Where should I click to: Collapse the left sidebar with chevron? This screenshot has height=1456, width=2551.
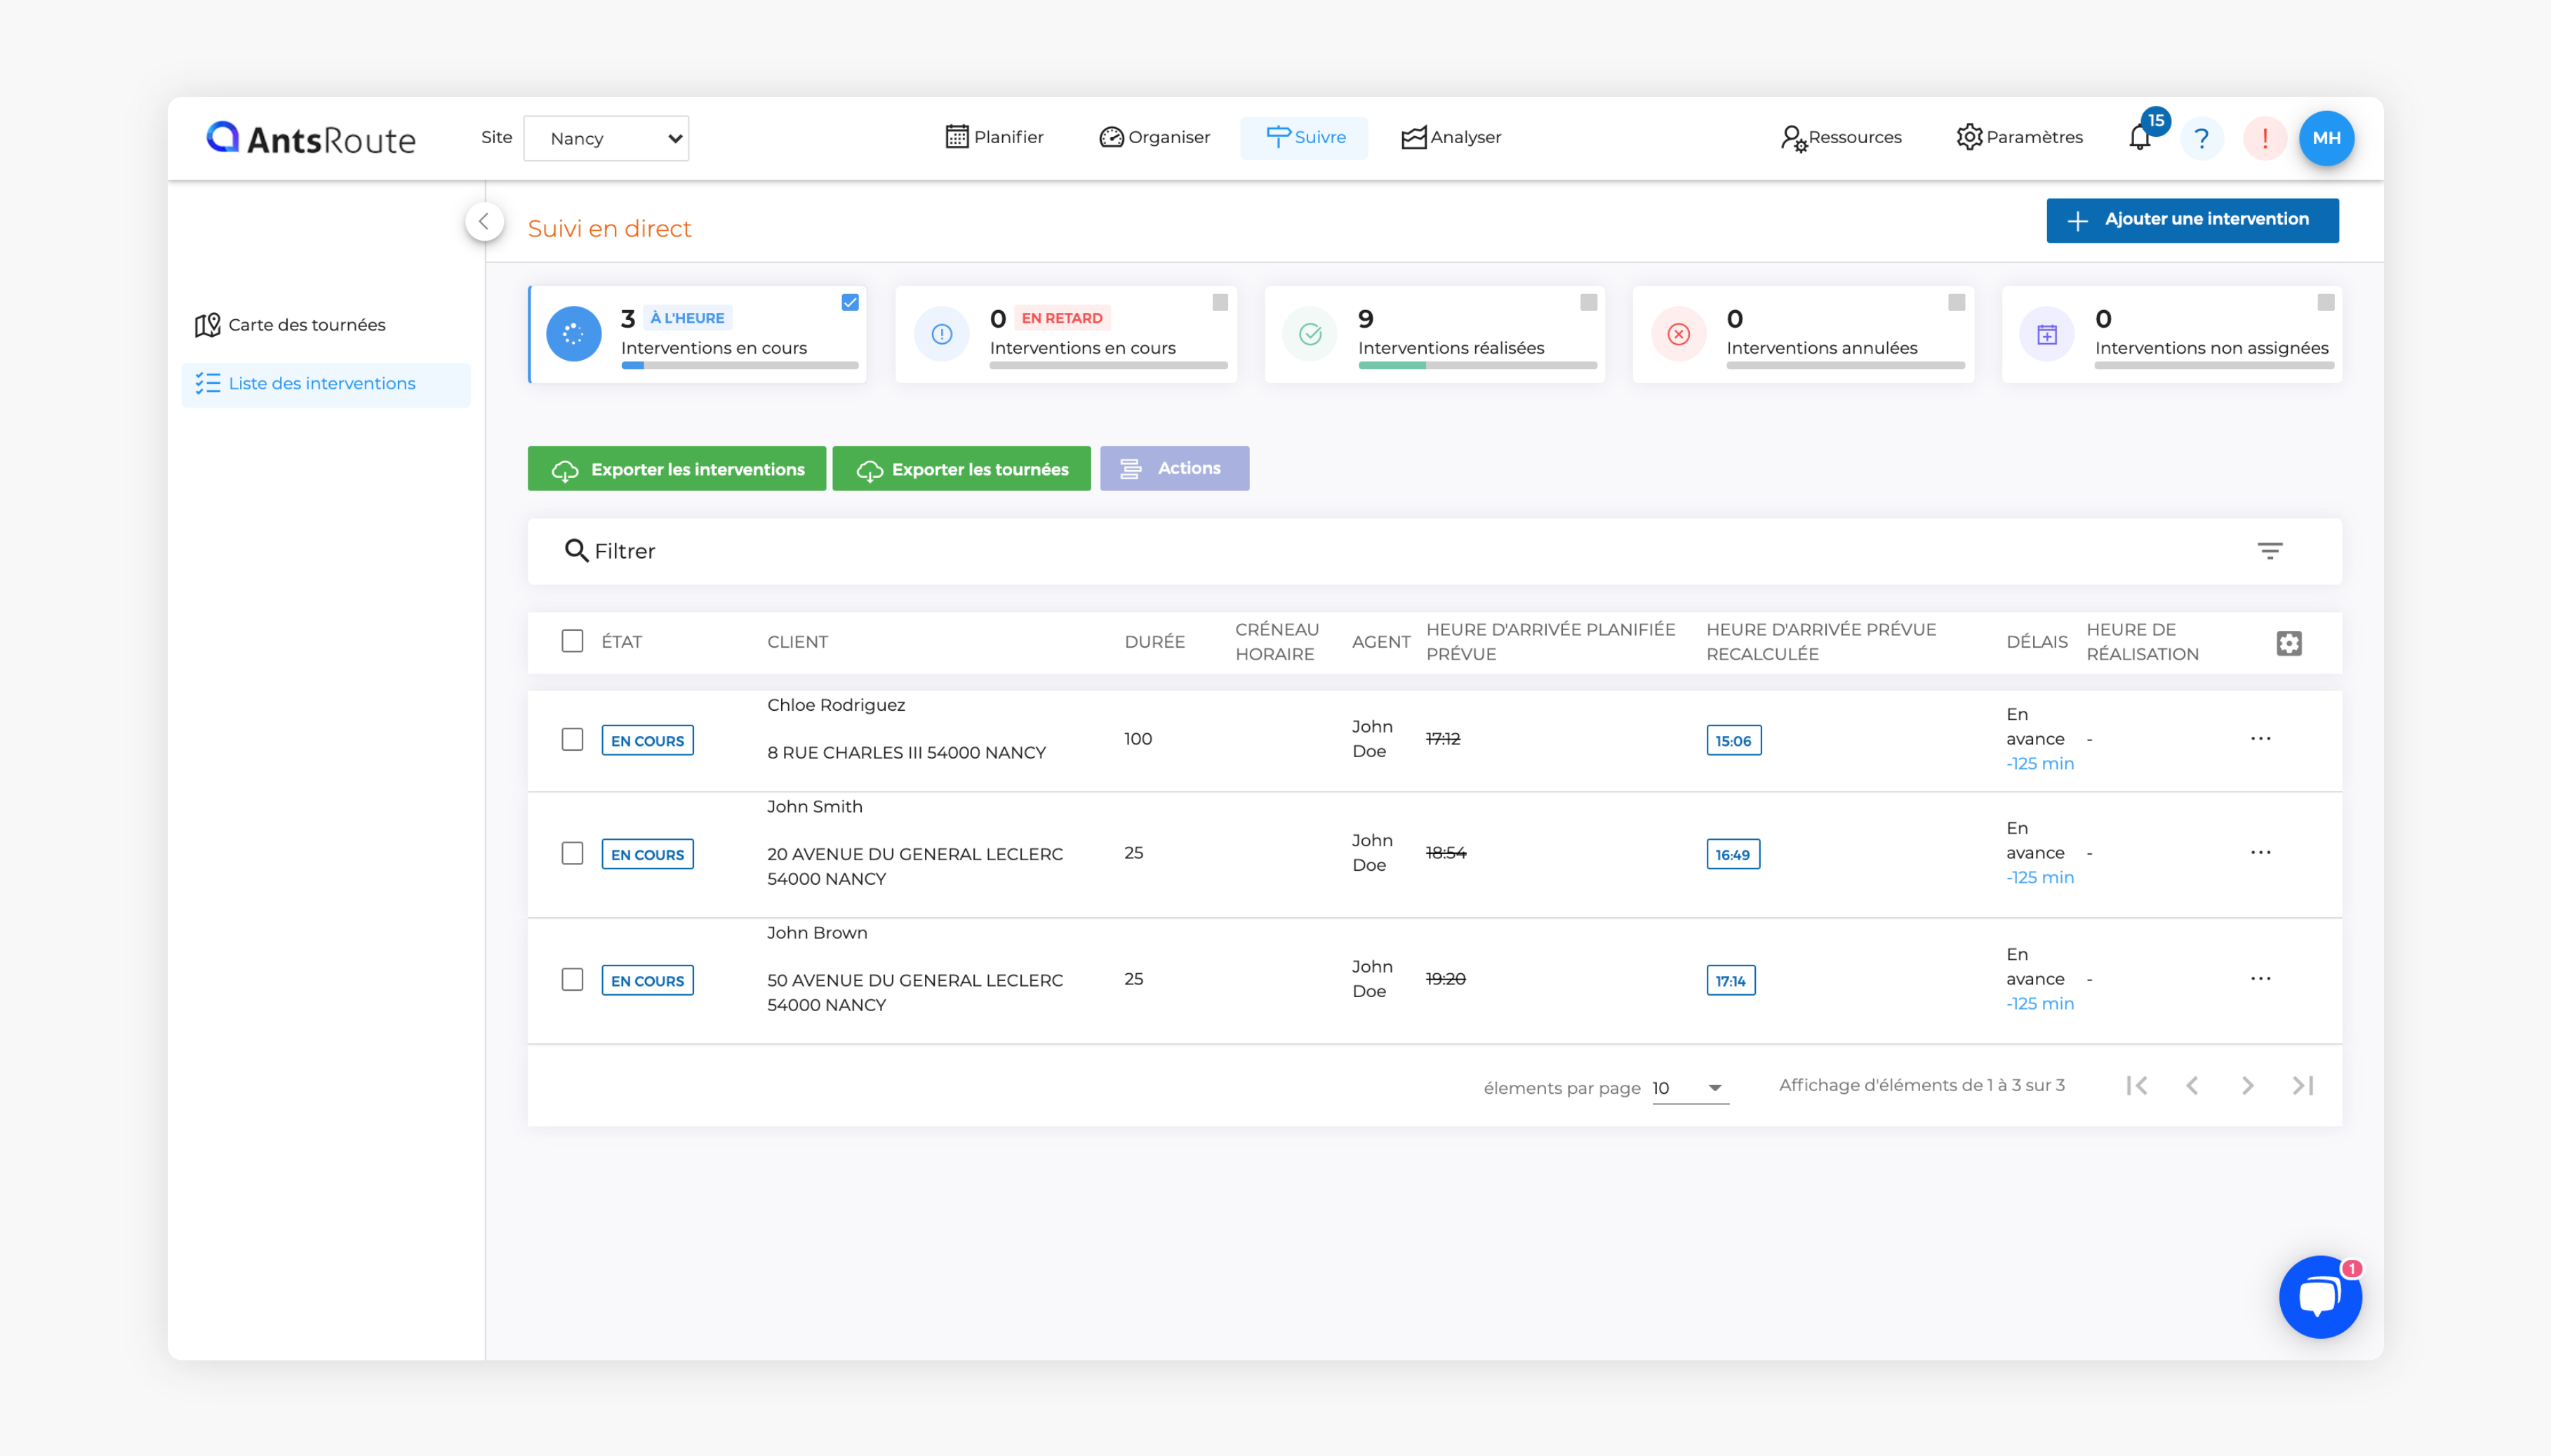[484, 221]
